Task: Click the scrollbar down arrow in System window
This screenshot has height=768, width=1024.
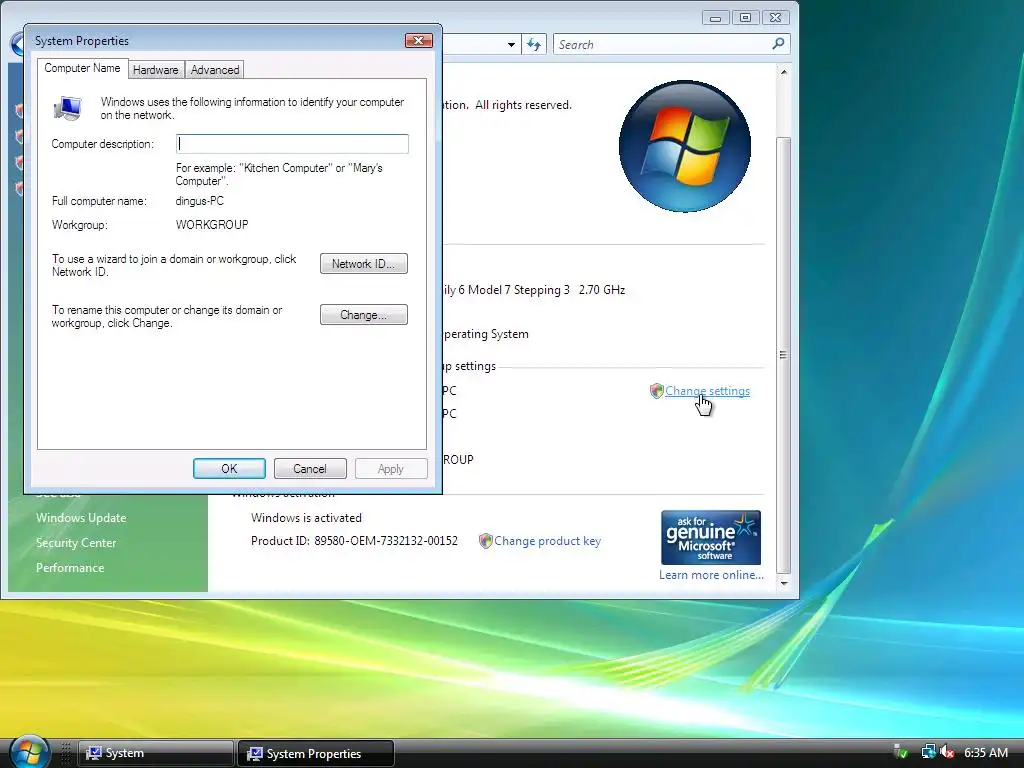Action: click(x=784, y=583)
